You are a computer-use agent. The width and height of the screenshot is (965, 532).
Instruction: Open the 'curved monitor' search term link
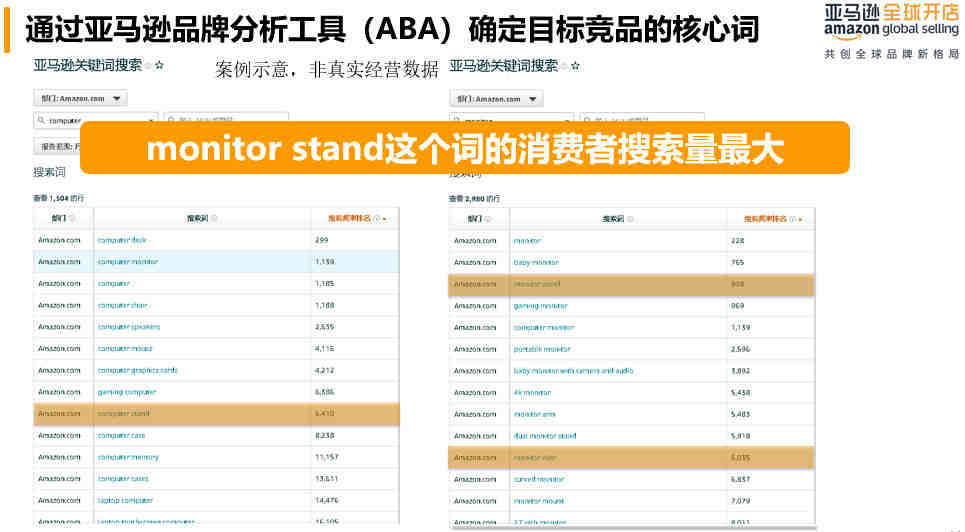click(x=539, y=479)
